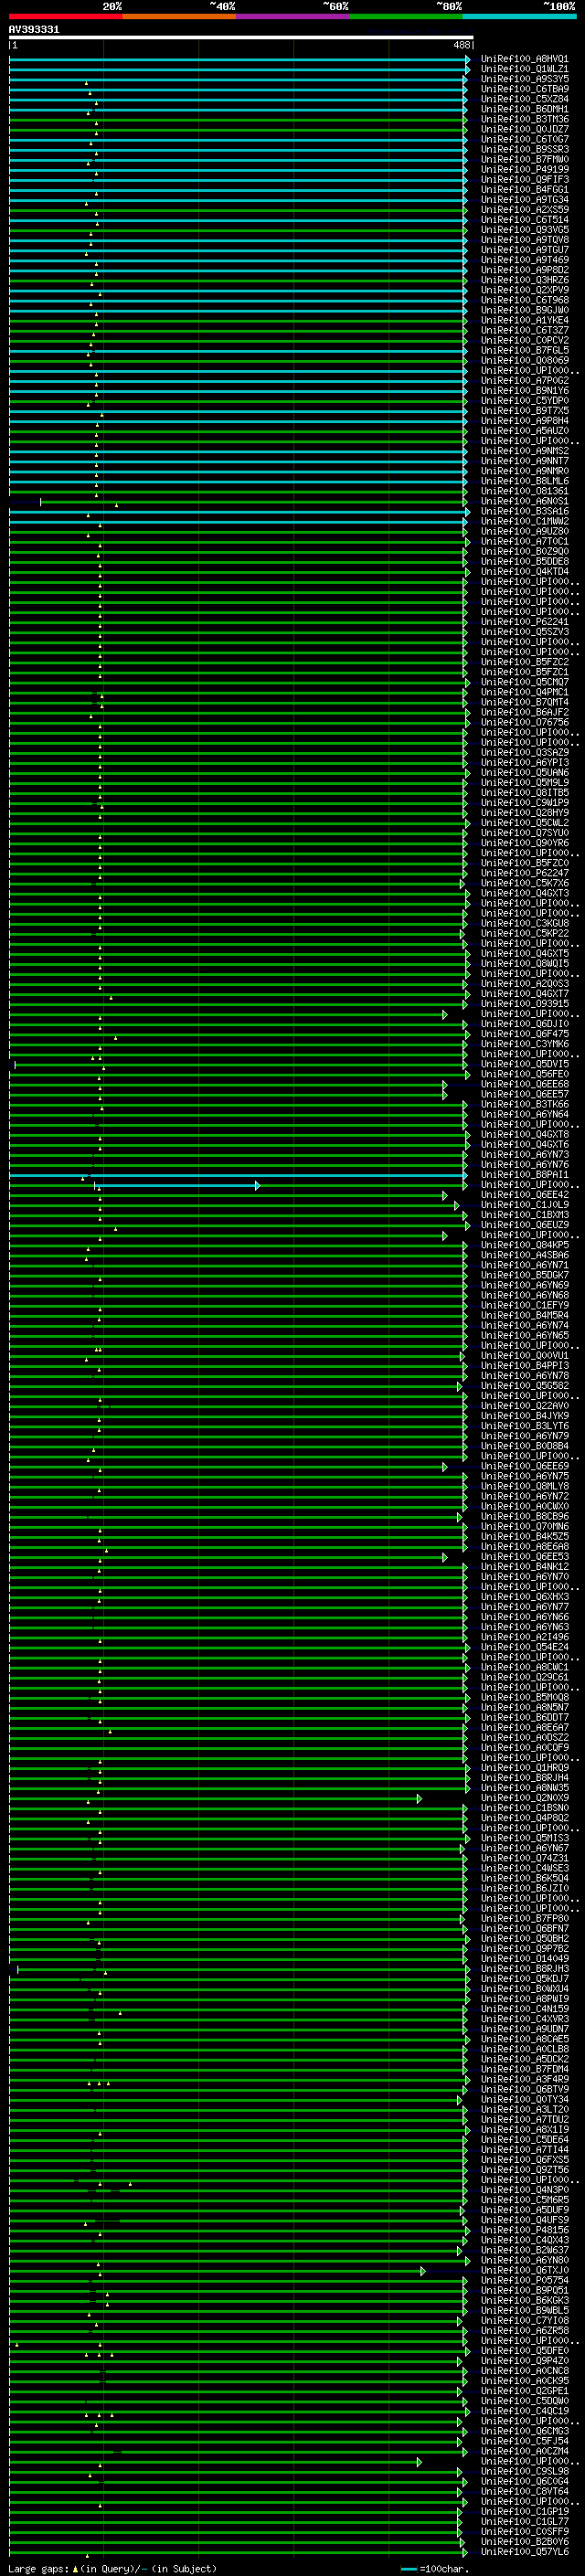Select hit label UniRef100_Q1HRQ9
Image resolution: width=585 pixels, height=2576 pixels.
pyautogui.click(x=525, y=1768)
